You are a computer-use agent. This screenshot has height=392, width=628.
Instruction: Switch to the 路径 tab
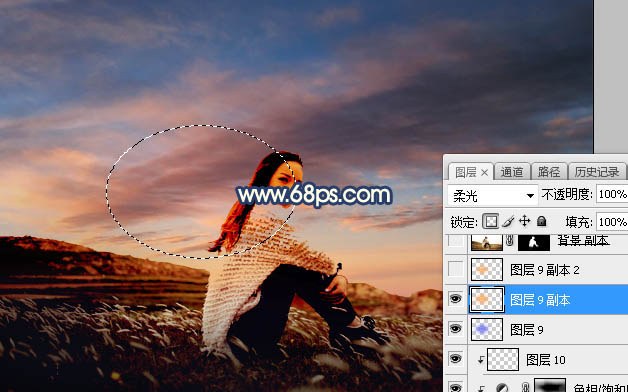click(548, 172)
